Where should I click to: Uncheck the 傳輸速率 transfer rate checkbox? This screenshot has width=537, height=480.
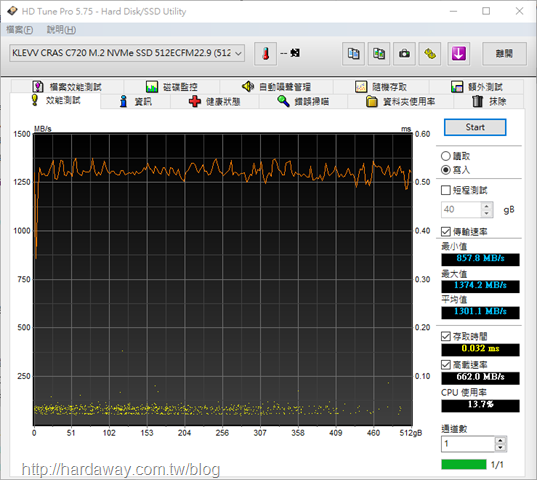pyautogui.click(x=446, y=232)
